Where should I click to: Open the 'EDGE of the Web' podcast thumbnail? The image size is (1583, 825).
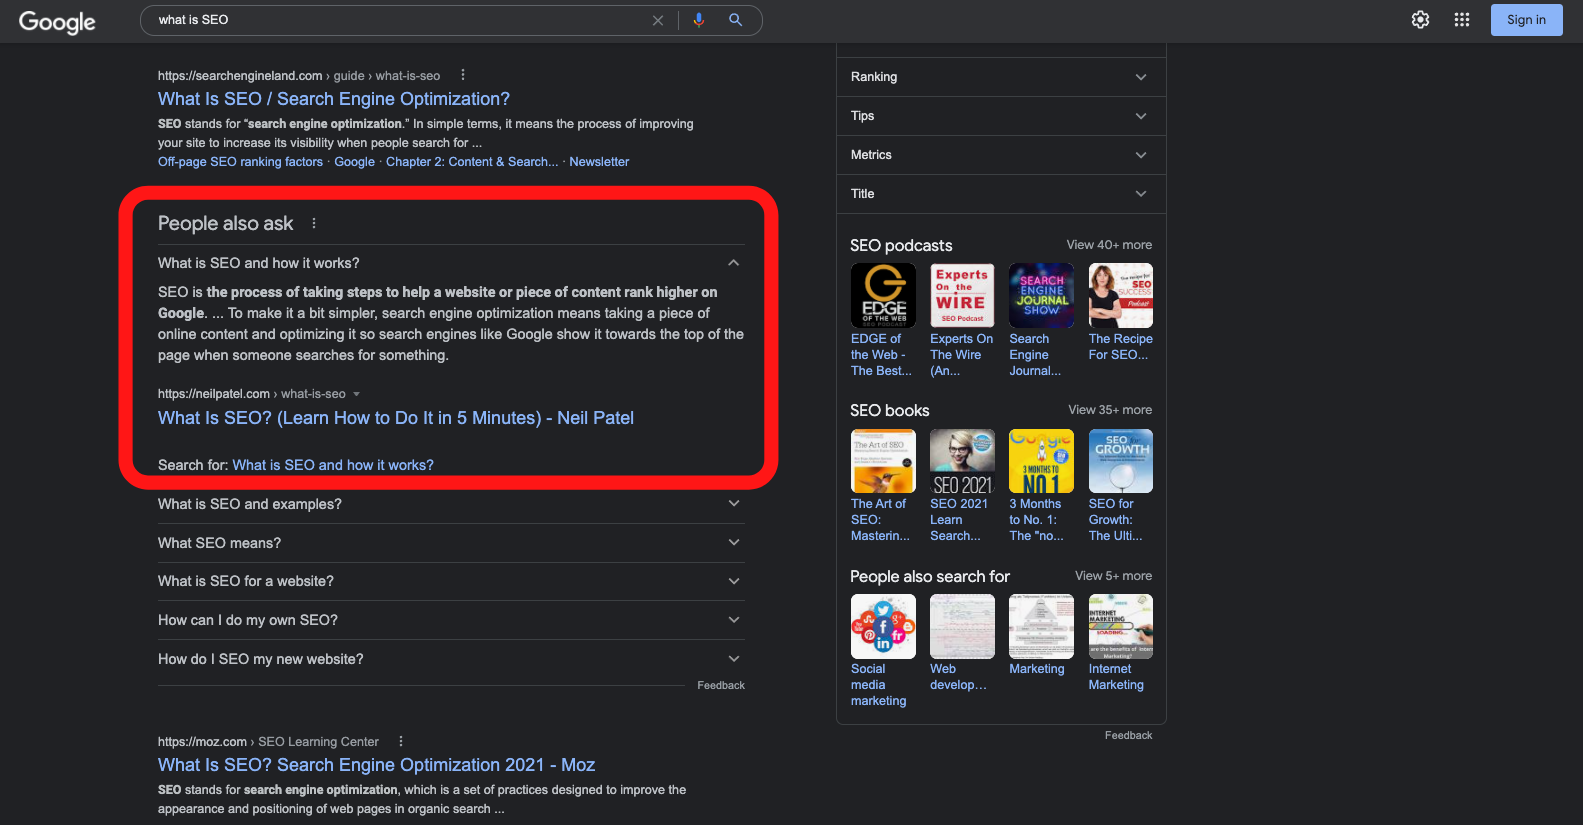point(883,295)
